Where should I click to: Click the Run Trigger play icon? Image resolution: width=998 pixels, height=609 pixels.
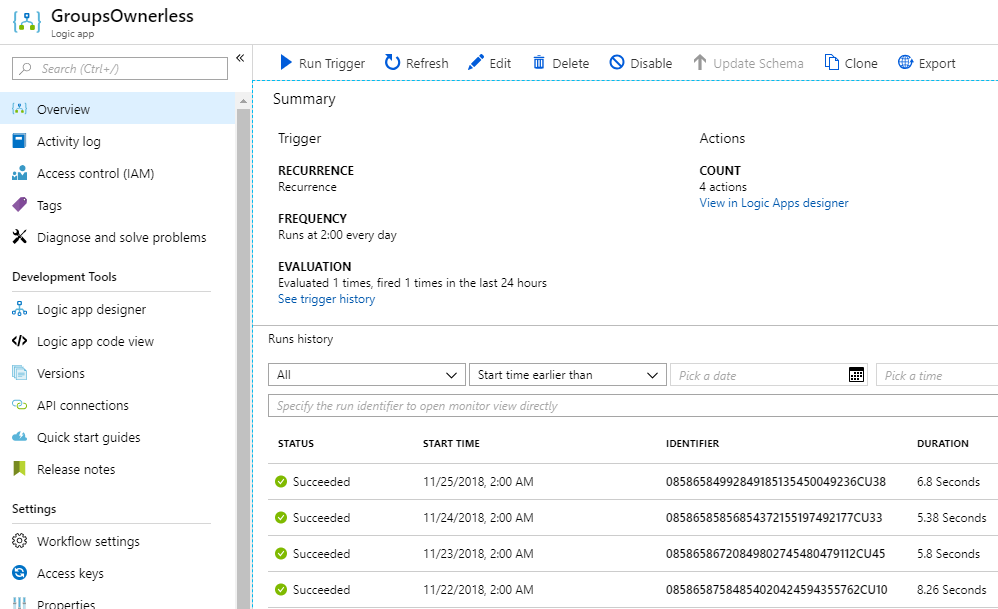pos(285,63)
